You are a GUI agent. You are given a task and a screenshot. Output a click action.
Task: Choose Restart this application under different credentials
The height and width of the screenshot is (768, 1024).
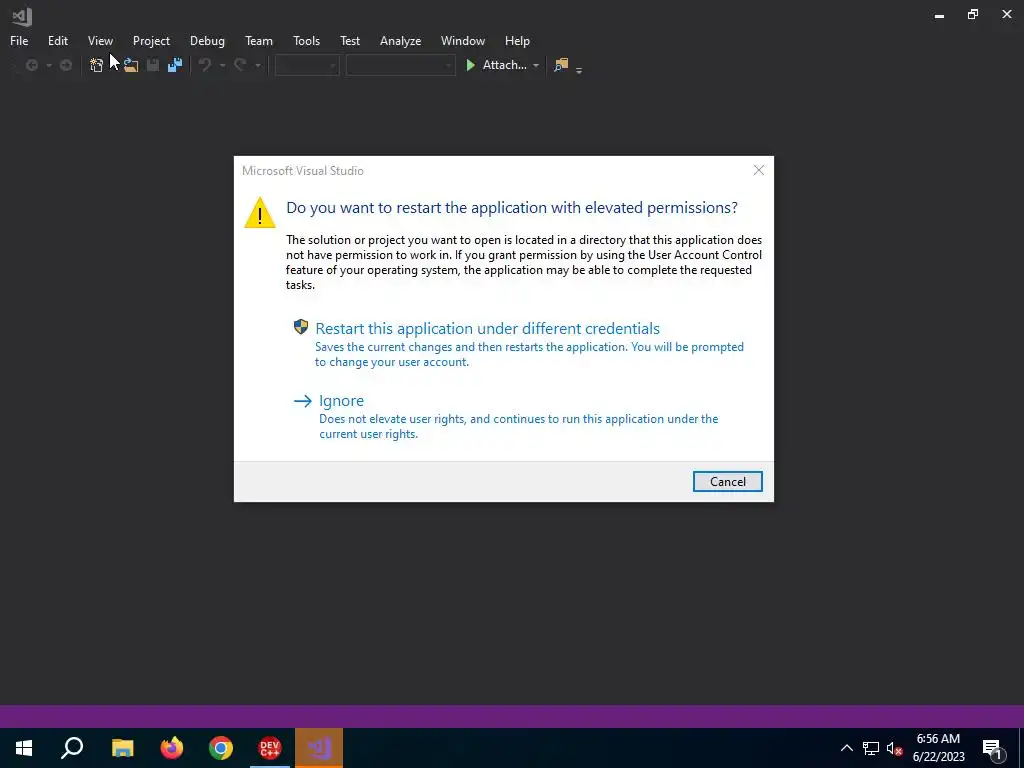(487, 328)
